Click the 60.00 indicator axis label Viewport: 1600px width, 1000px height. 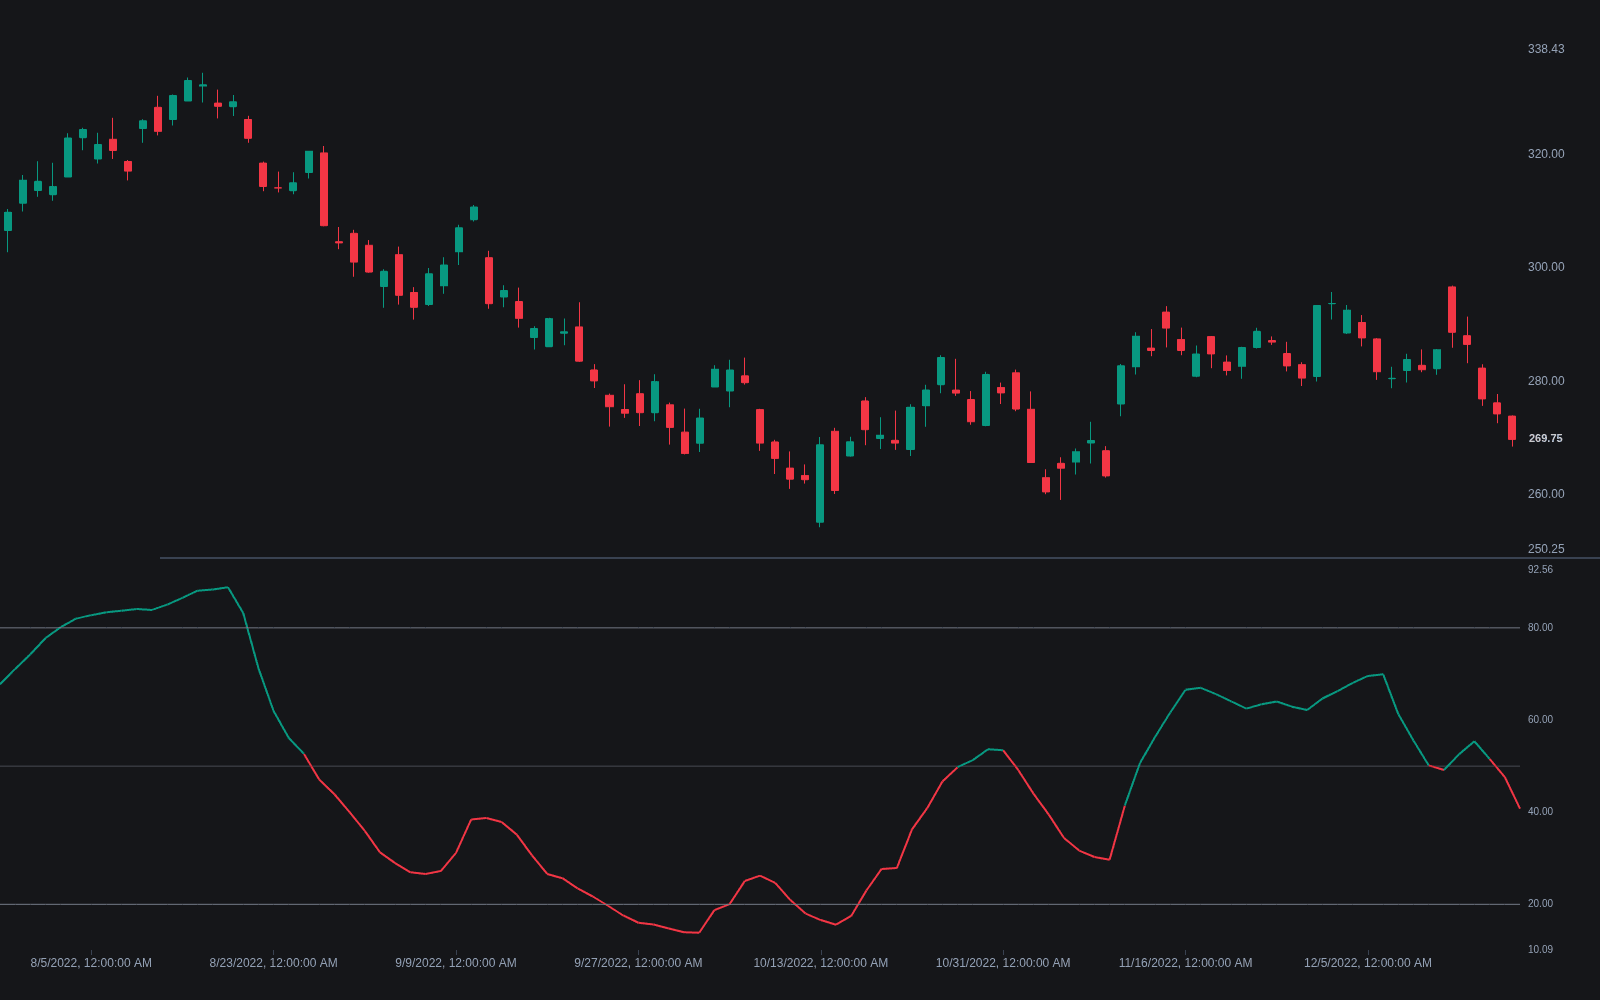[x=1540, y=720]
